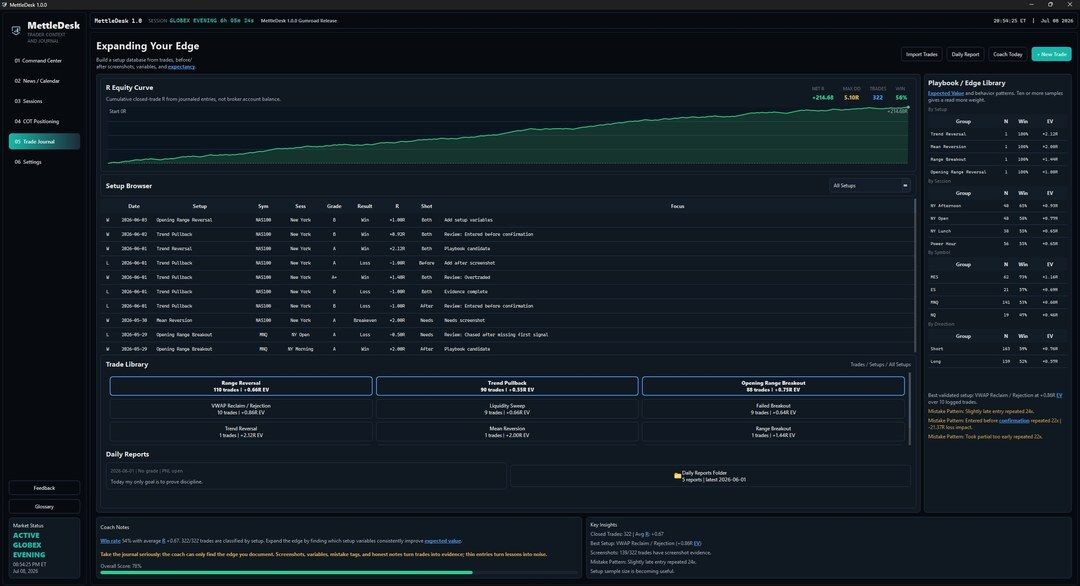
Task: Open the Feedback button in sidebar
Action: (44, 488)
